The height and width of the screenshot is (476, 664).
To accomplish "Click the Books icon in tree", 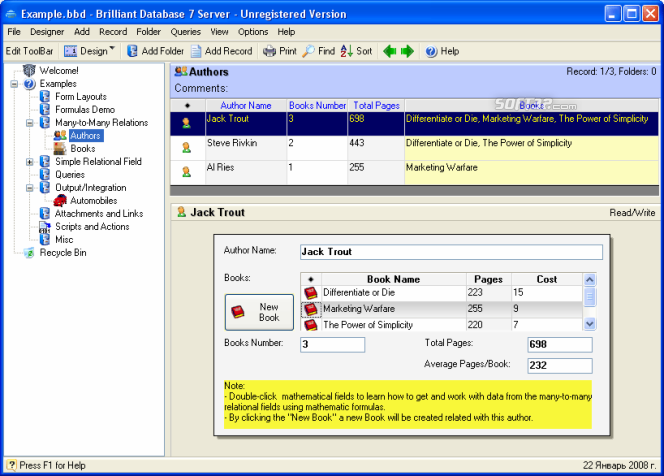I will (x=60, y=149).
